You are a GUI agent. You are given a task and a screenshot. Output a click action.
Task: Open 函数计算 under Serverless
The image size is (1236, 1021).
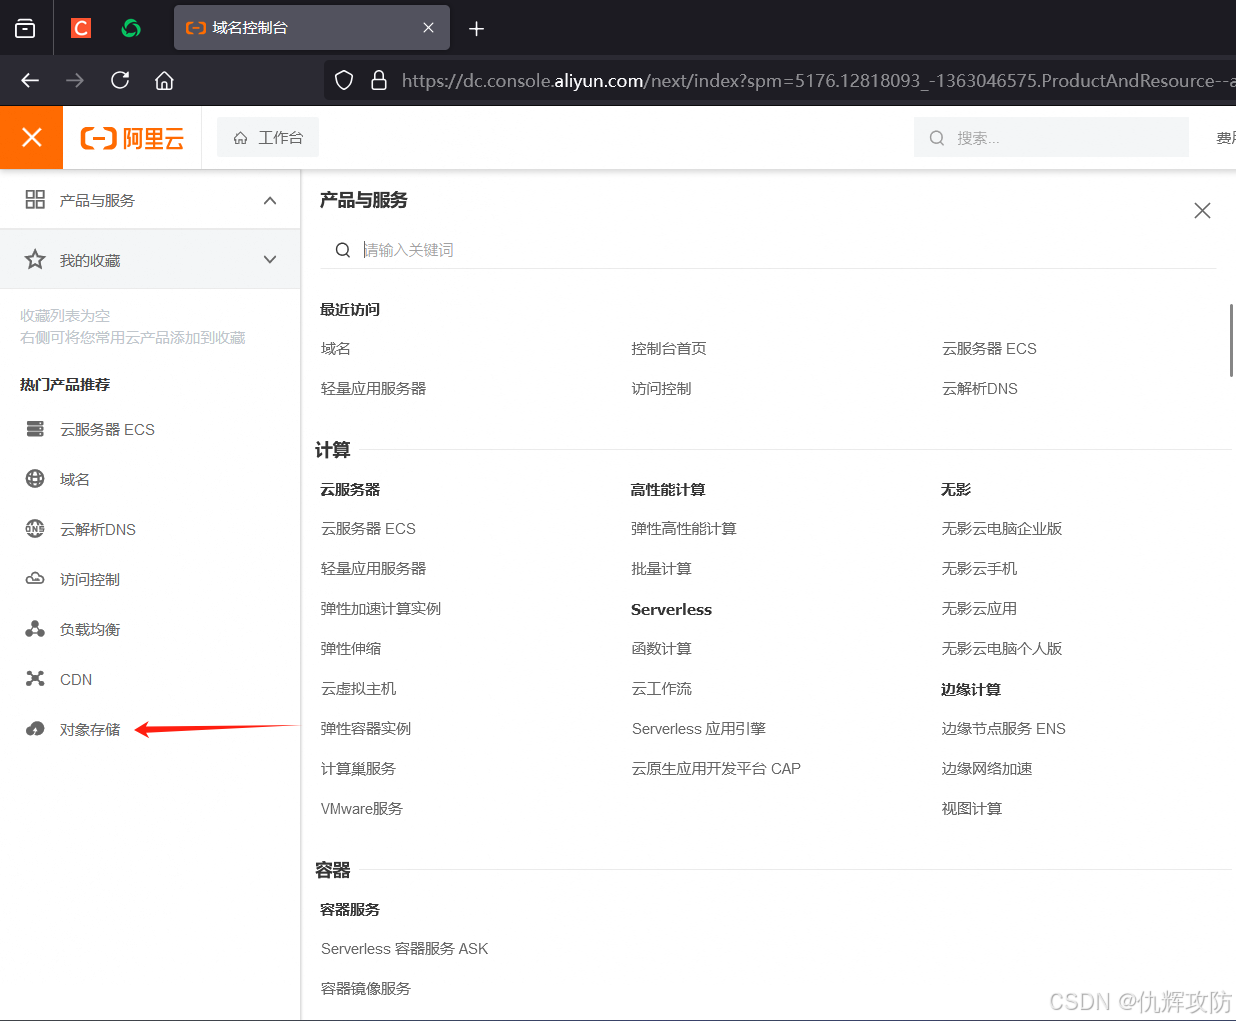(x=661, y=648)
